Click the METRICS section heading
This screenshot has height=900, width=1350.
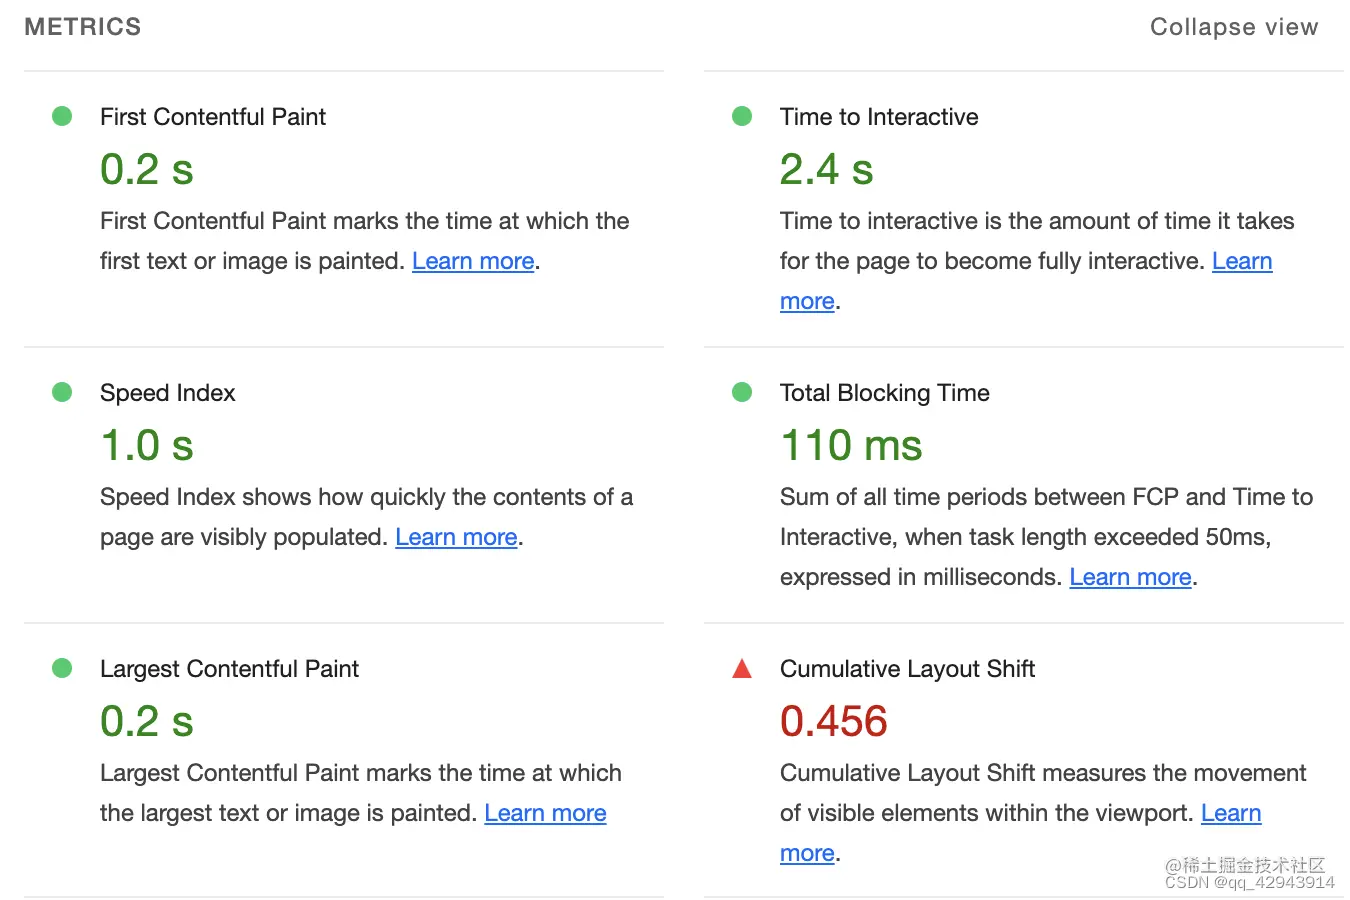pyautogui.click(x=83, y=27)
